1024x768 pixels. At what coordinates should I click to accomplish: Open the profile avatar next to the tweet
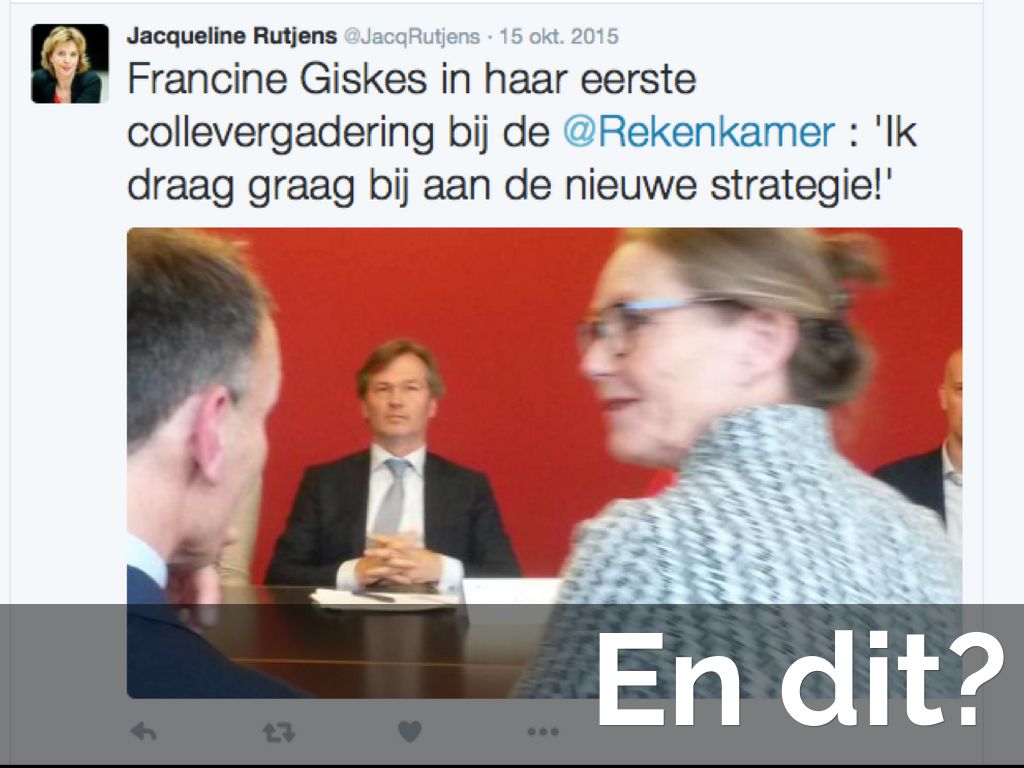pyautogui.click(x=70, y=63)
